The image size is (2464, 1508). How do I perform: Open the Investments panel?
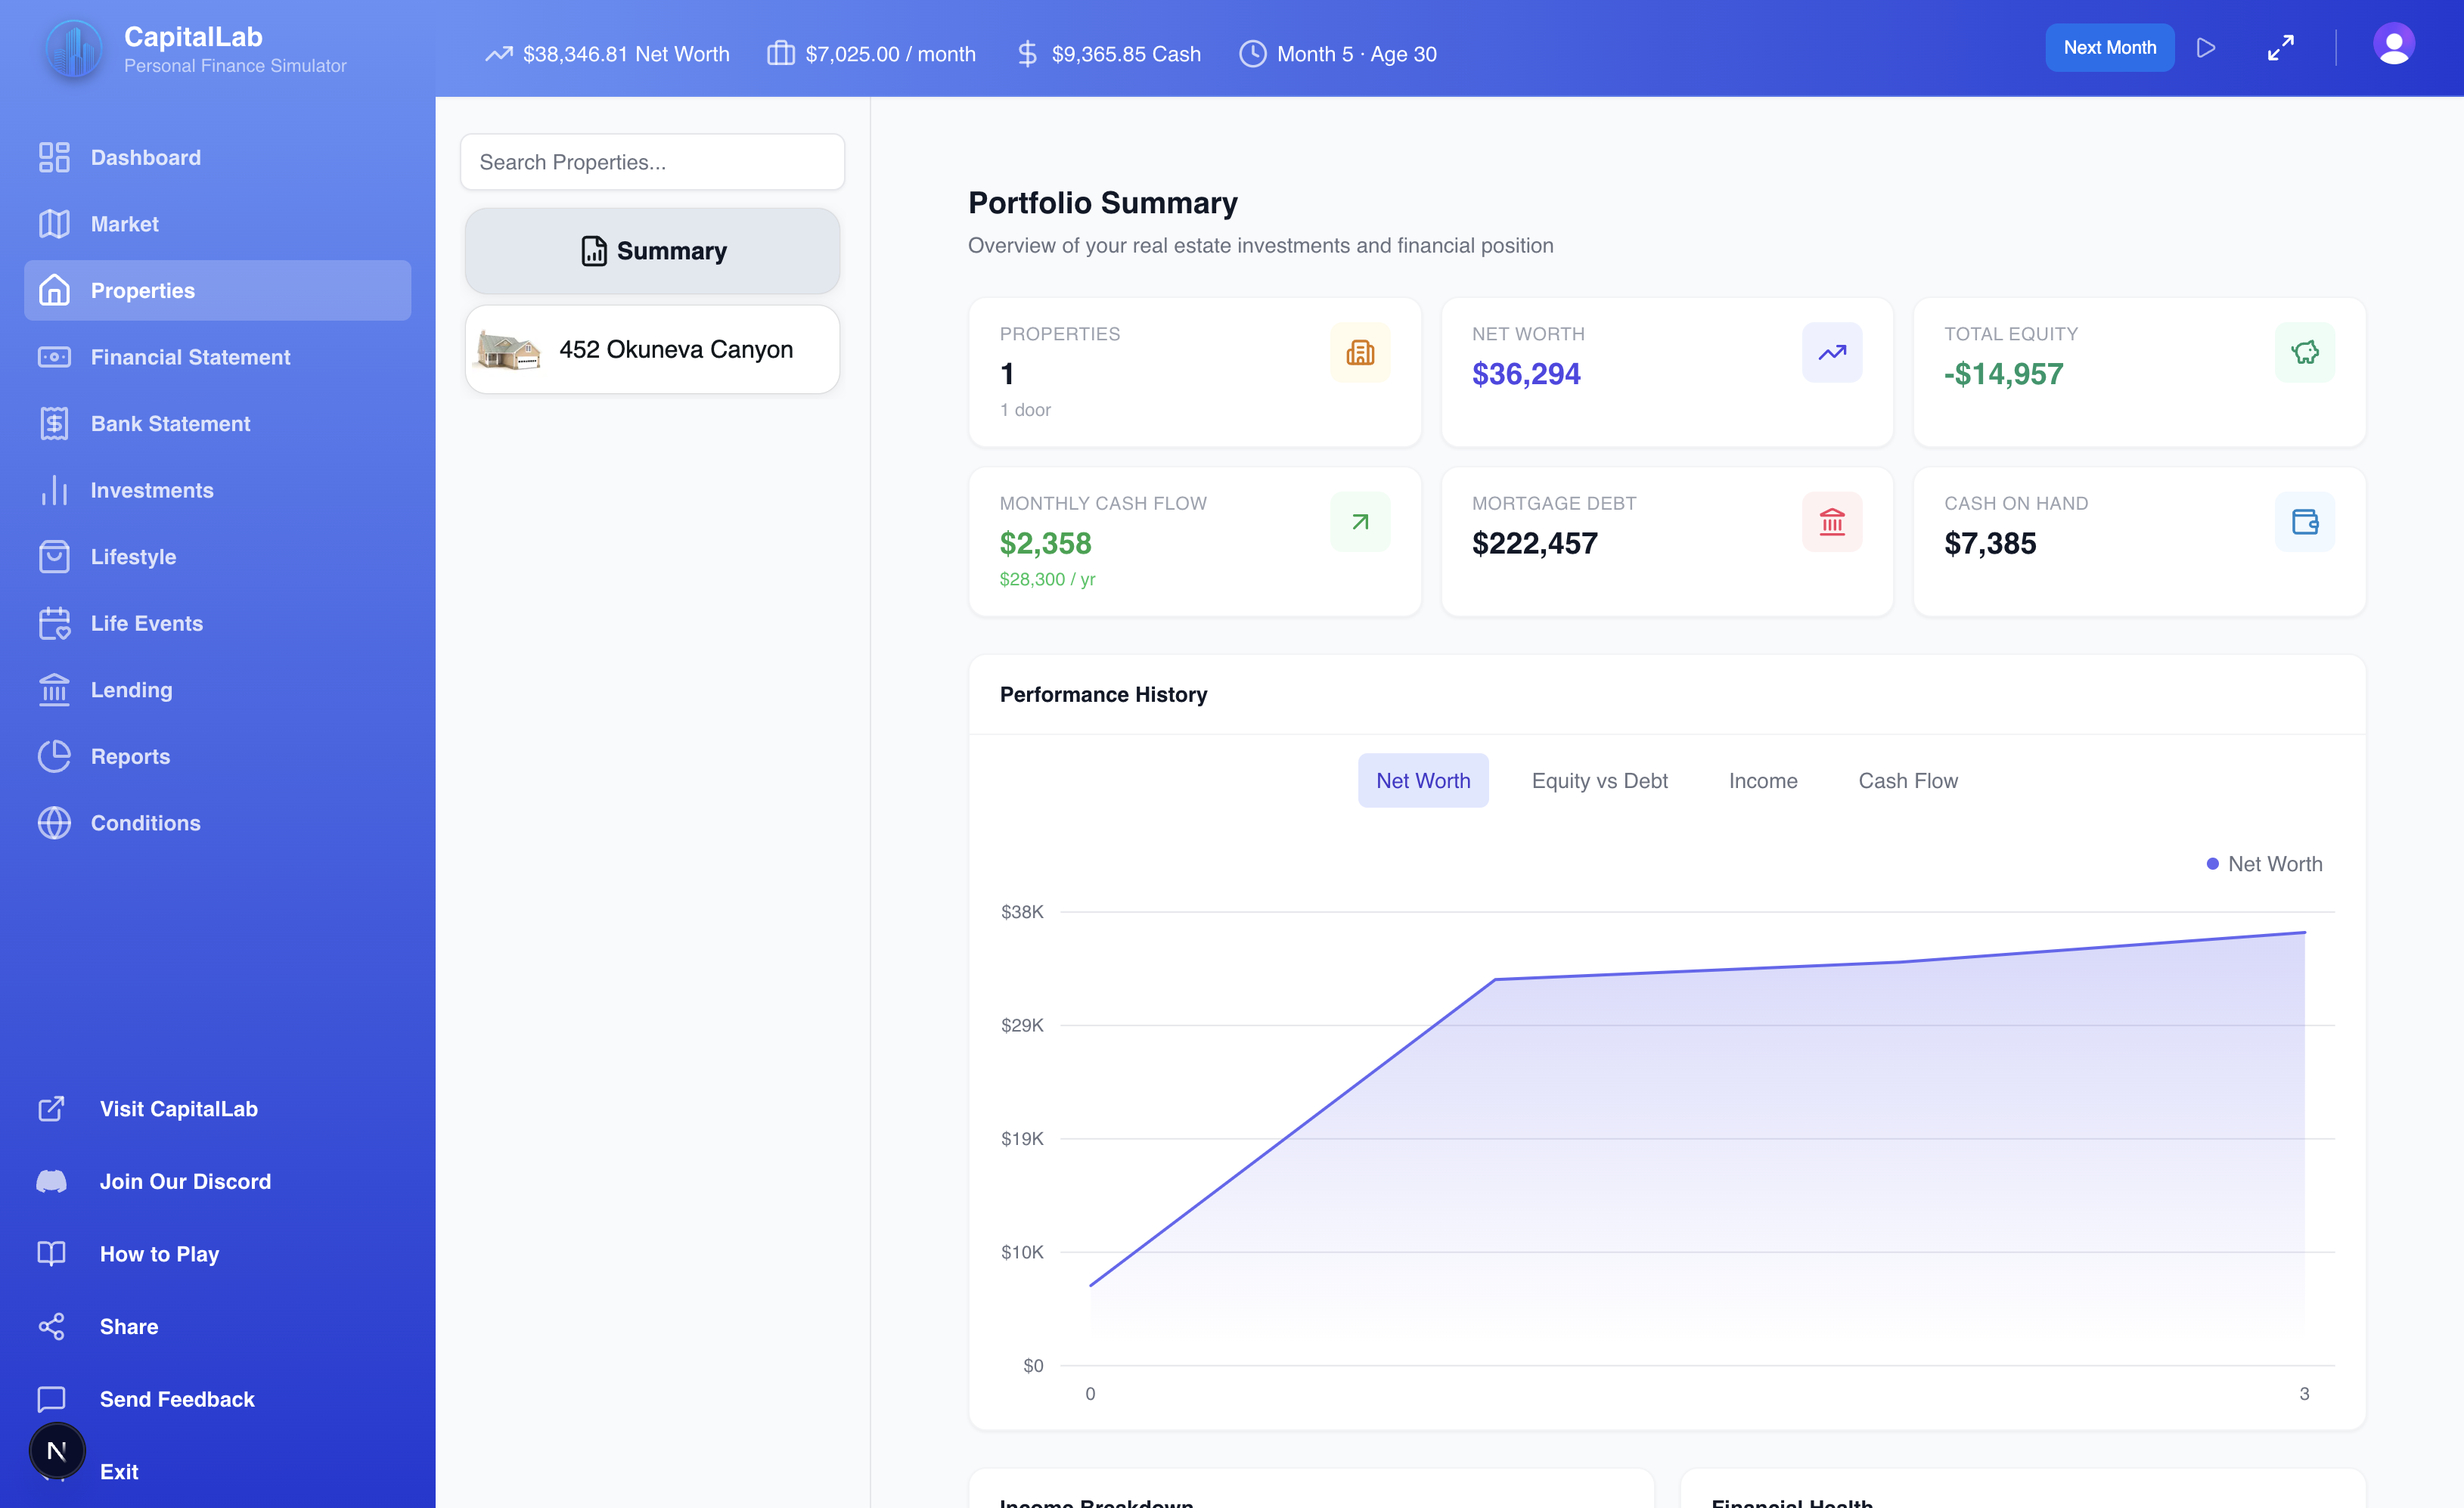(x=152, y=490)
